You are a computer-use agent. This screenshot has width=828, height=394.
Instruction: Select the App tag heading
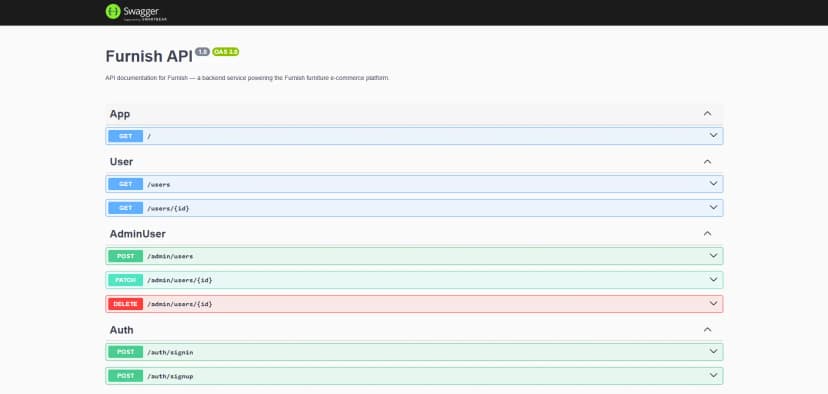120,114
